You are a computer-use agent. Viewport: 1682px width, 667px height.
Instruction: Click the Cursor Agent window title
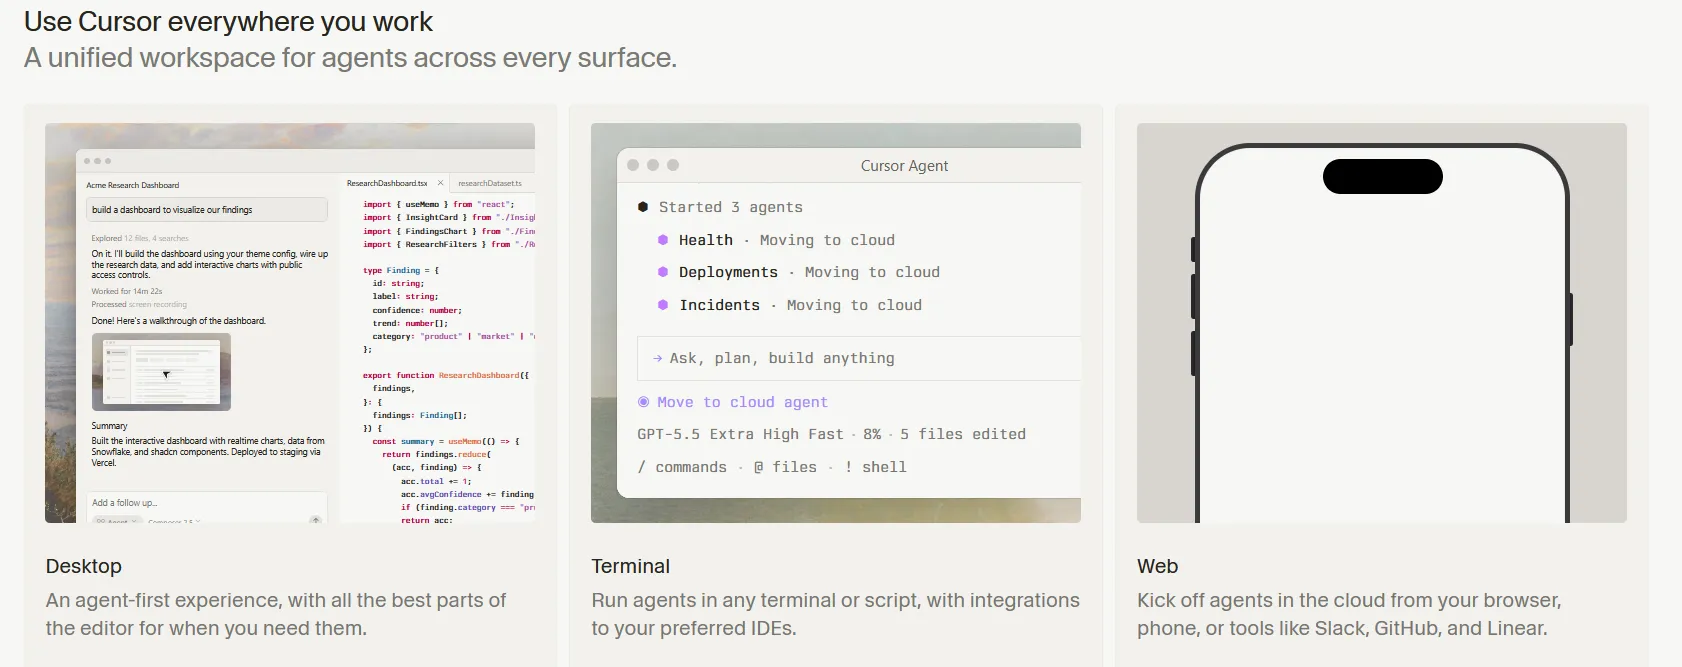904,166
